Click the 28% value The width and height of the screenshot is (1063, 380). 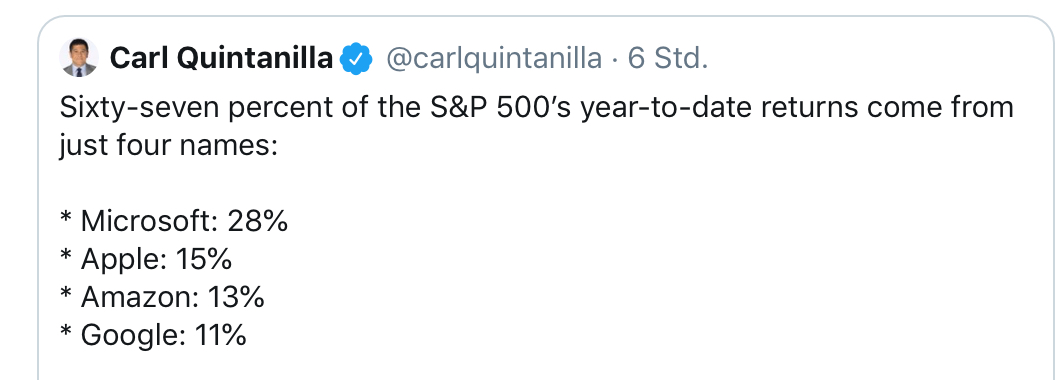[x=258, y=221]
